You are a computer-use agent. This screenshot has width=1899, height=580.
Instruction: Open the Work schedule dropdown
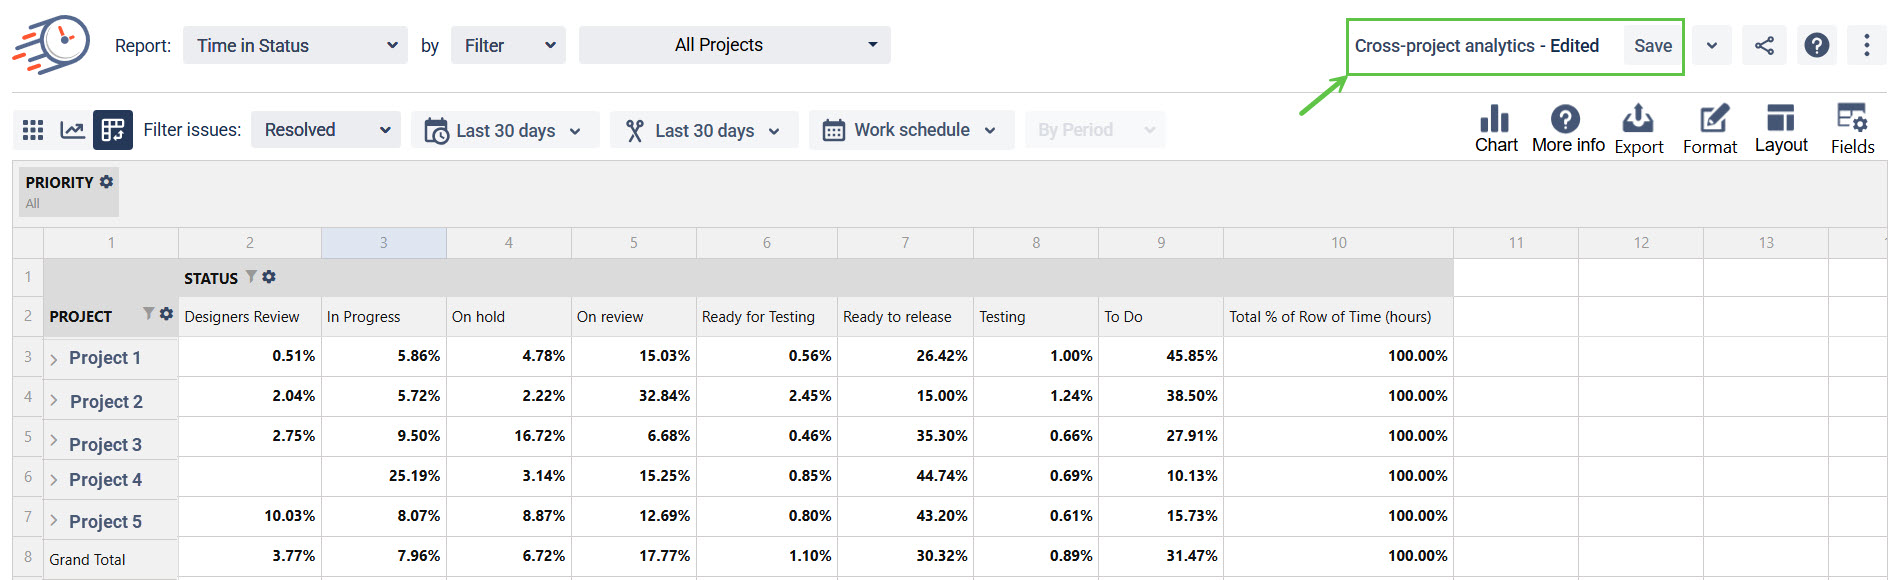pyautogui.click(x=909, y=129)
